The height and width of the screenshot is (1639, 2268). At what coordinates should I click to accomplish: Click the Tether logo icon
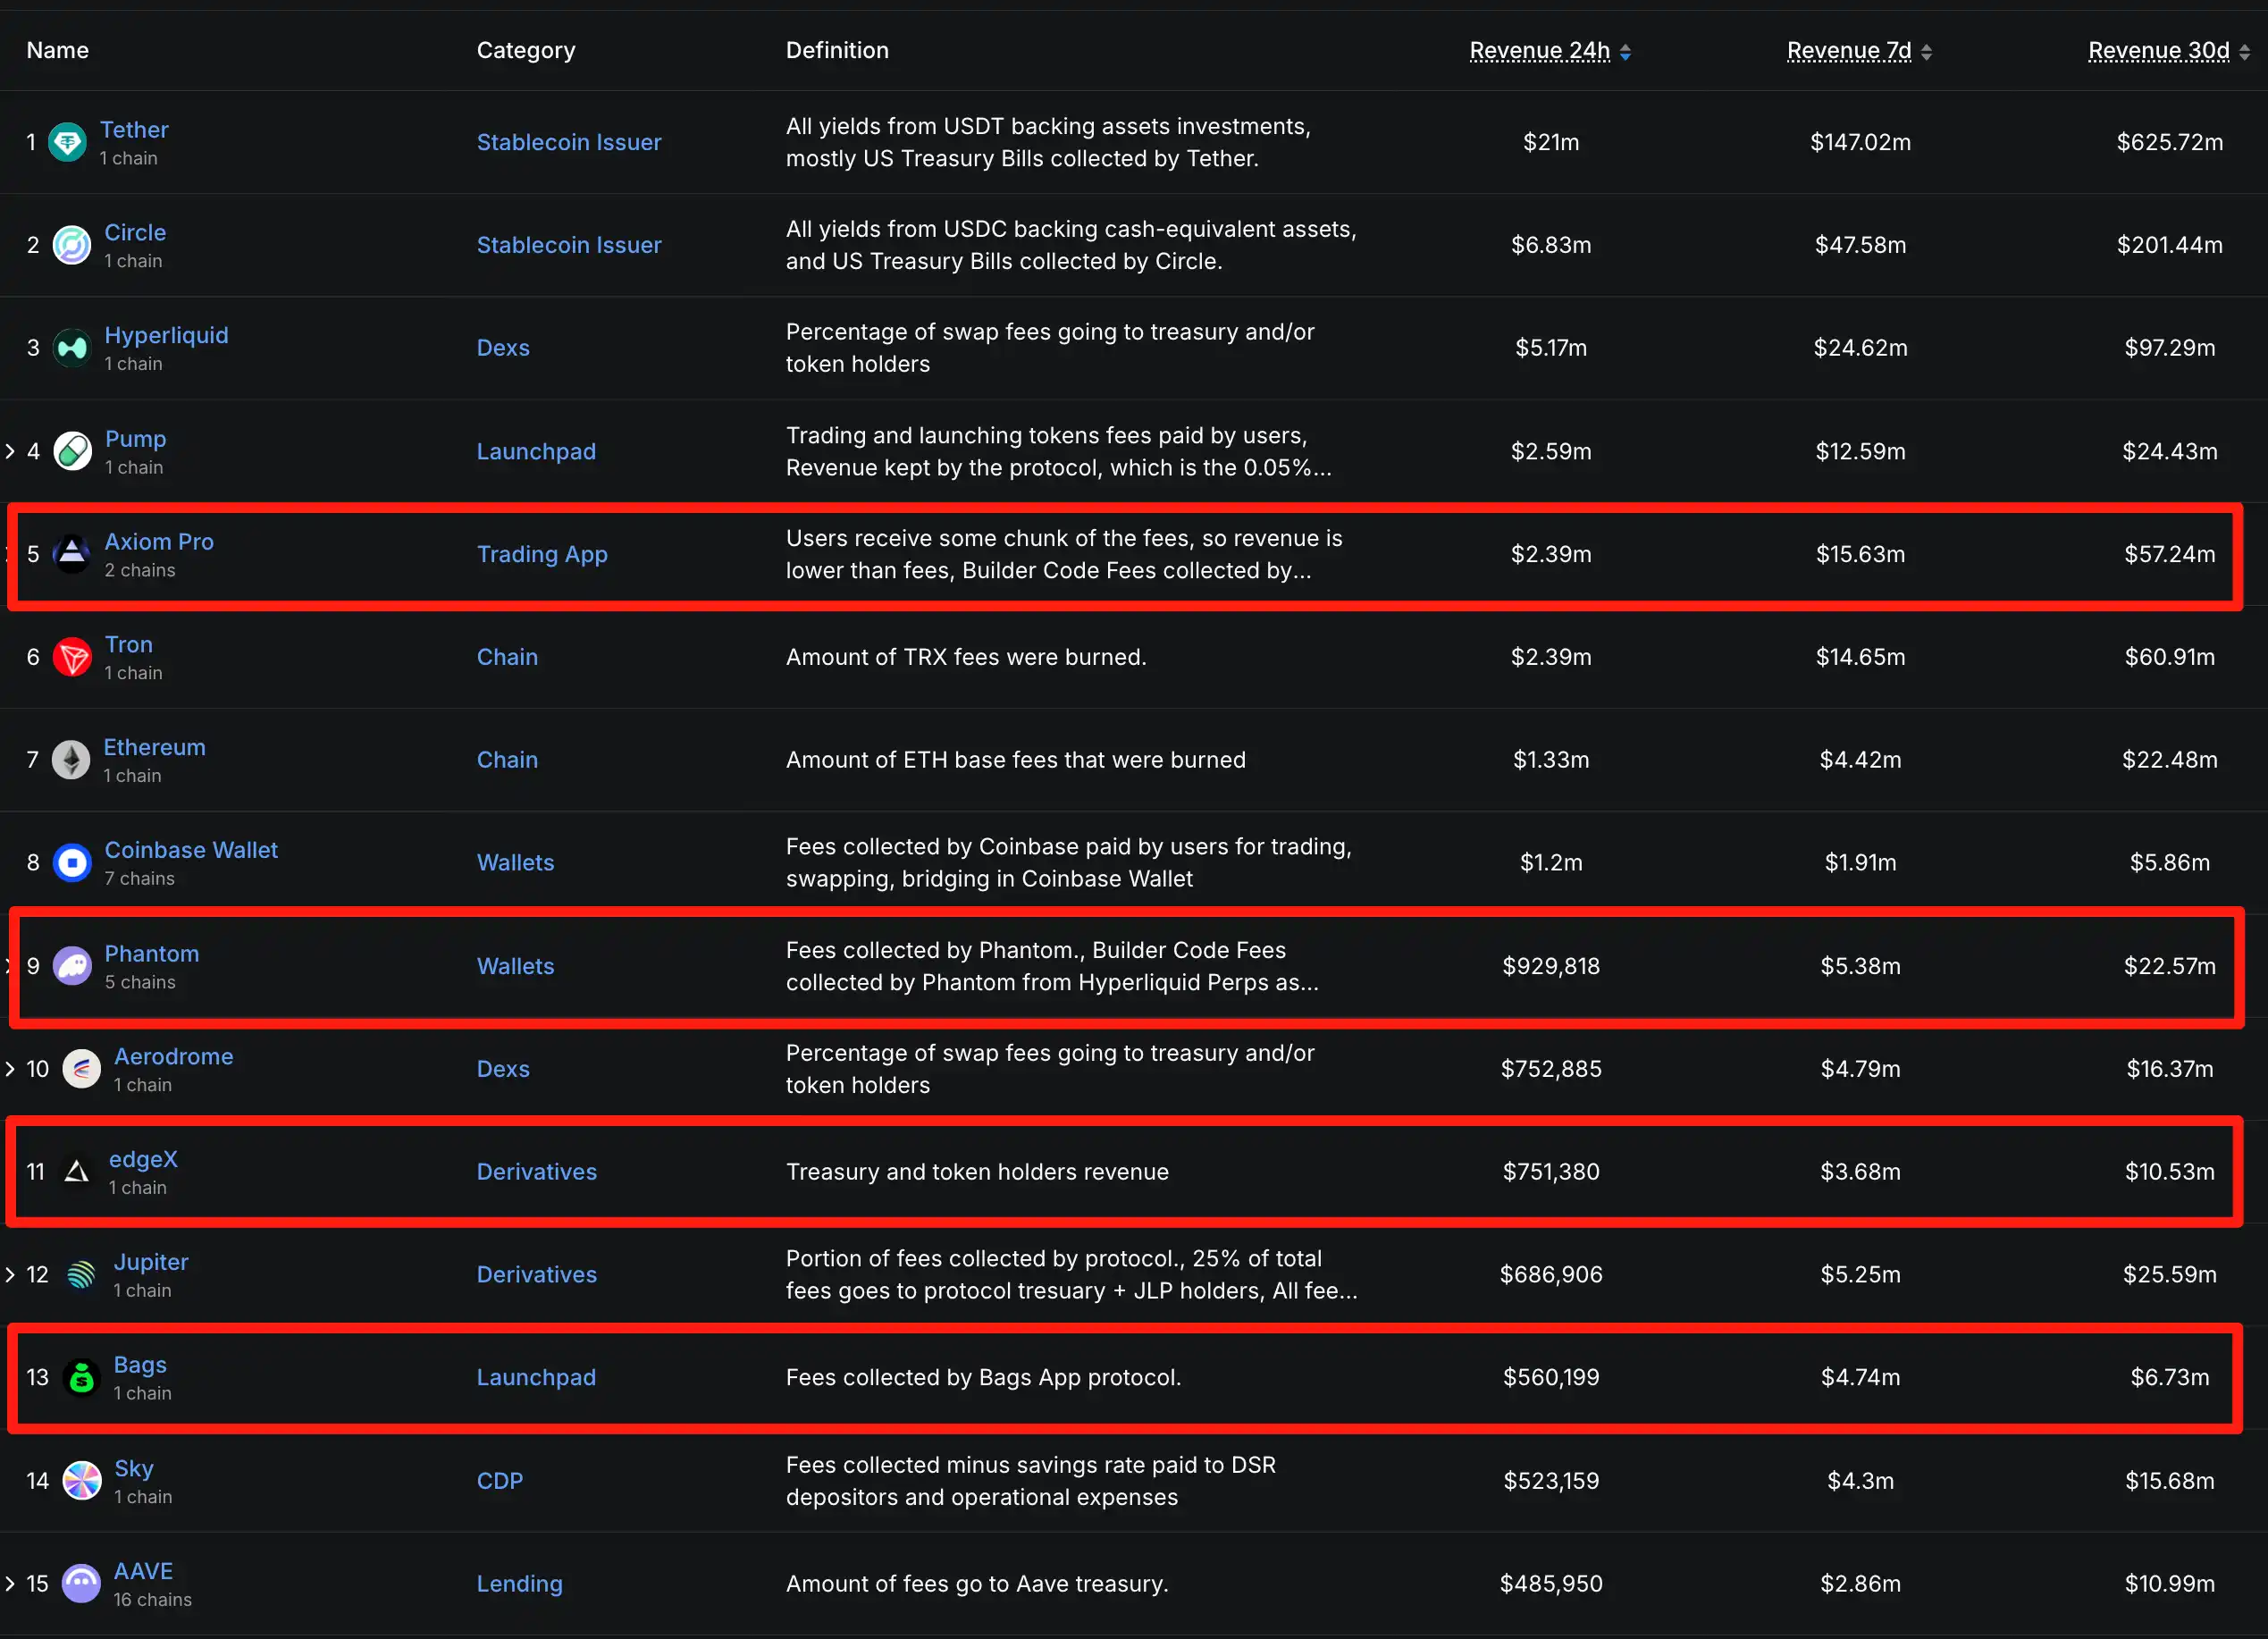(67, 143)
